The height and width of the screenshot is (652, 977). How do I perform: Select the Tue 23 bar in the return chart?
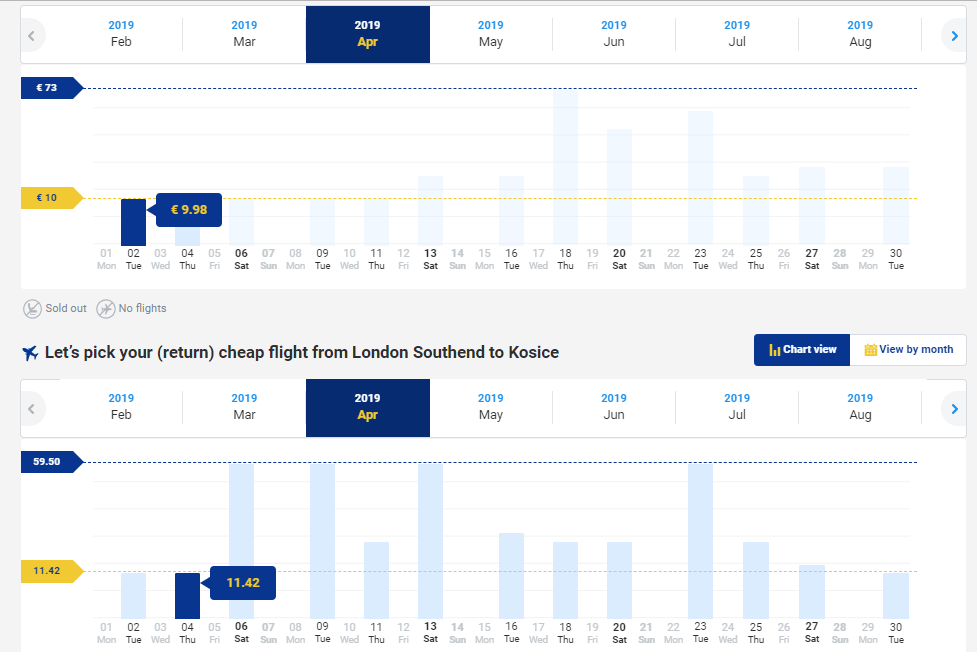pyautogui.click(x=700, y=540)
